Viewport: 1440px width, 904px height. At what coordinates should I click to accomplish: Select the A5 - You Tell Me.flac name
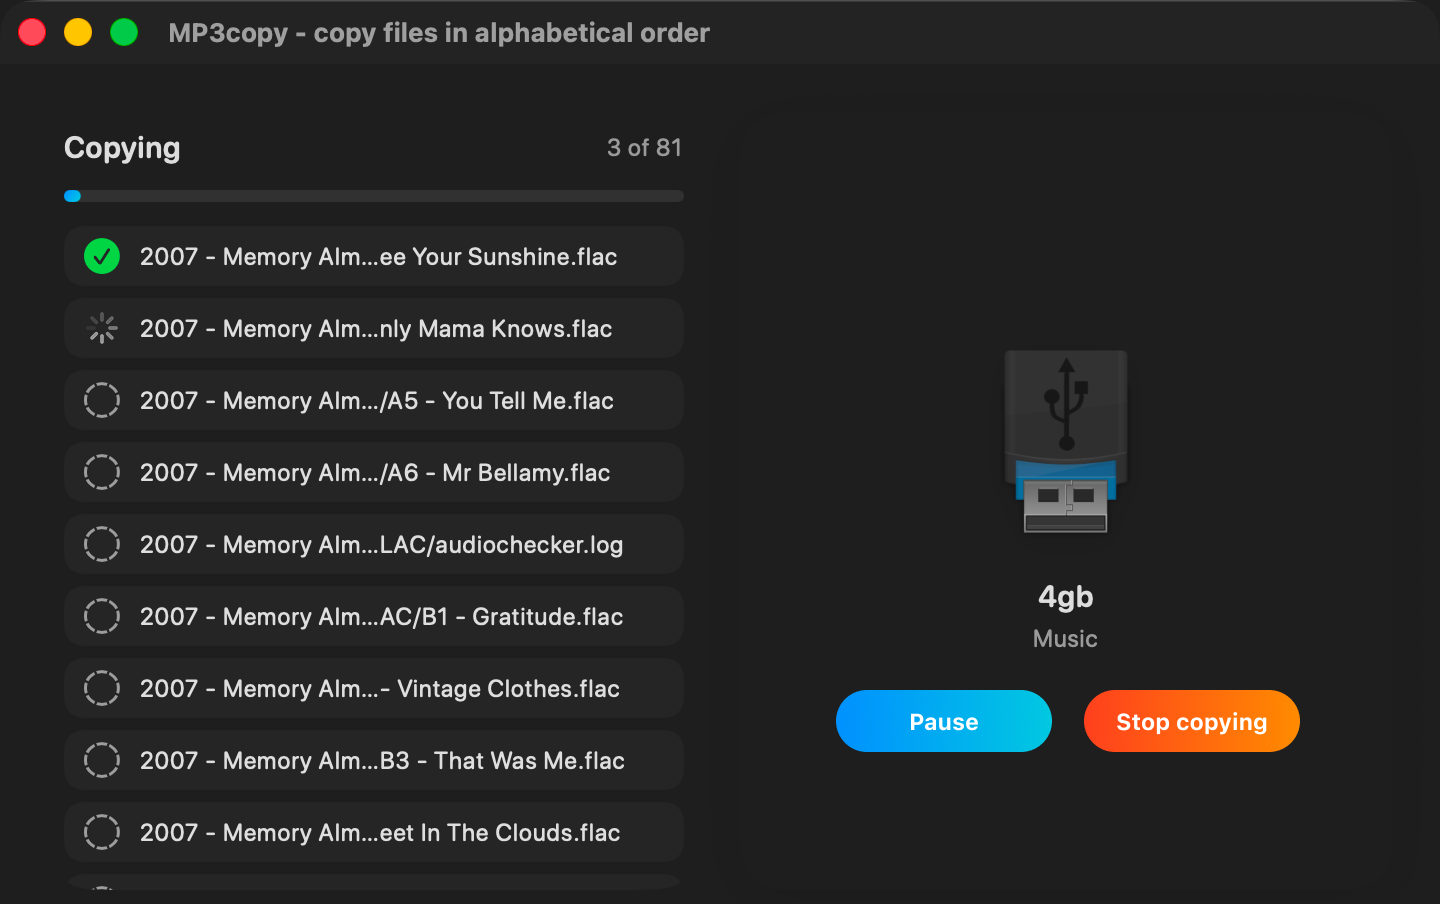click(x=377, y=401)
